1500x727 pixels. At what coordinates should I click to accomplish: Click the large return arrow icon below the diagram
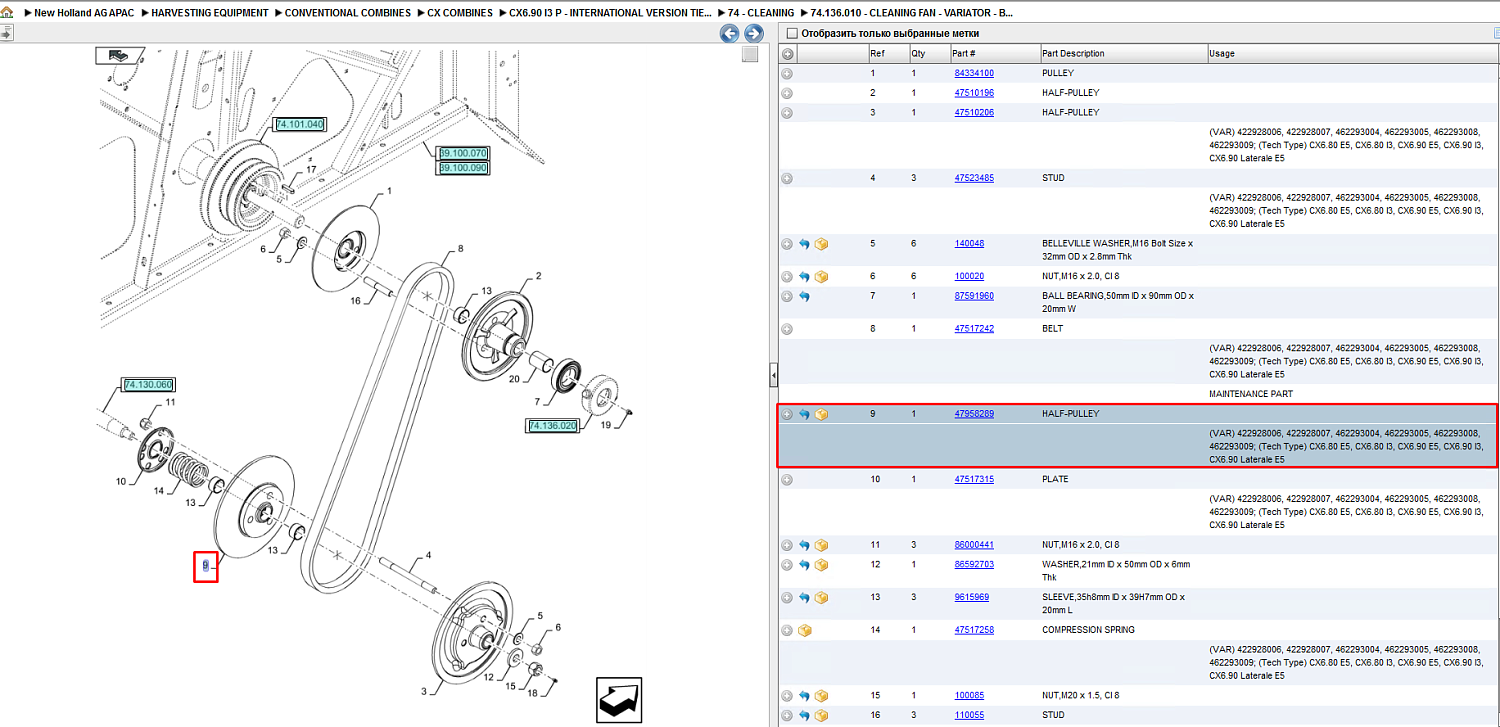coord(619,700)
